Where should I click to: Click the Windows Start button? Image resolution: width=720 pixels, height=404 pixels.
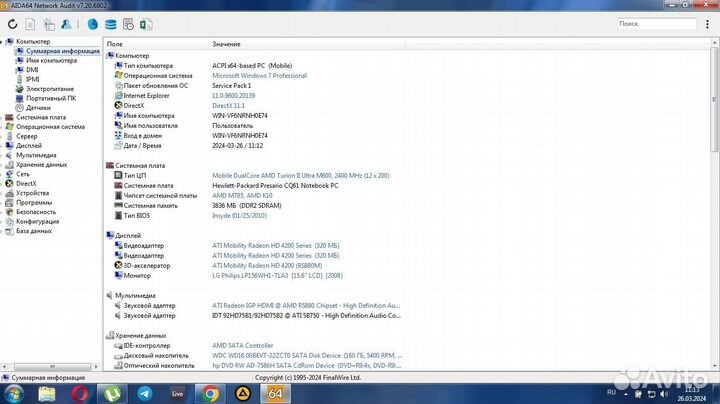click(13, 394)
